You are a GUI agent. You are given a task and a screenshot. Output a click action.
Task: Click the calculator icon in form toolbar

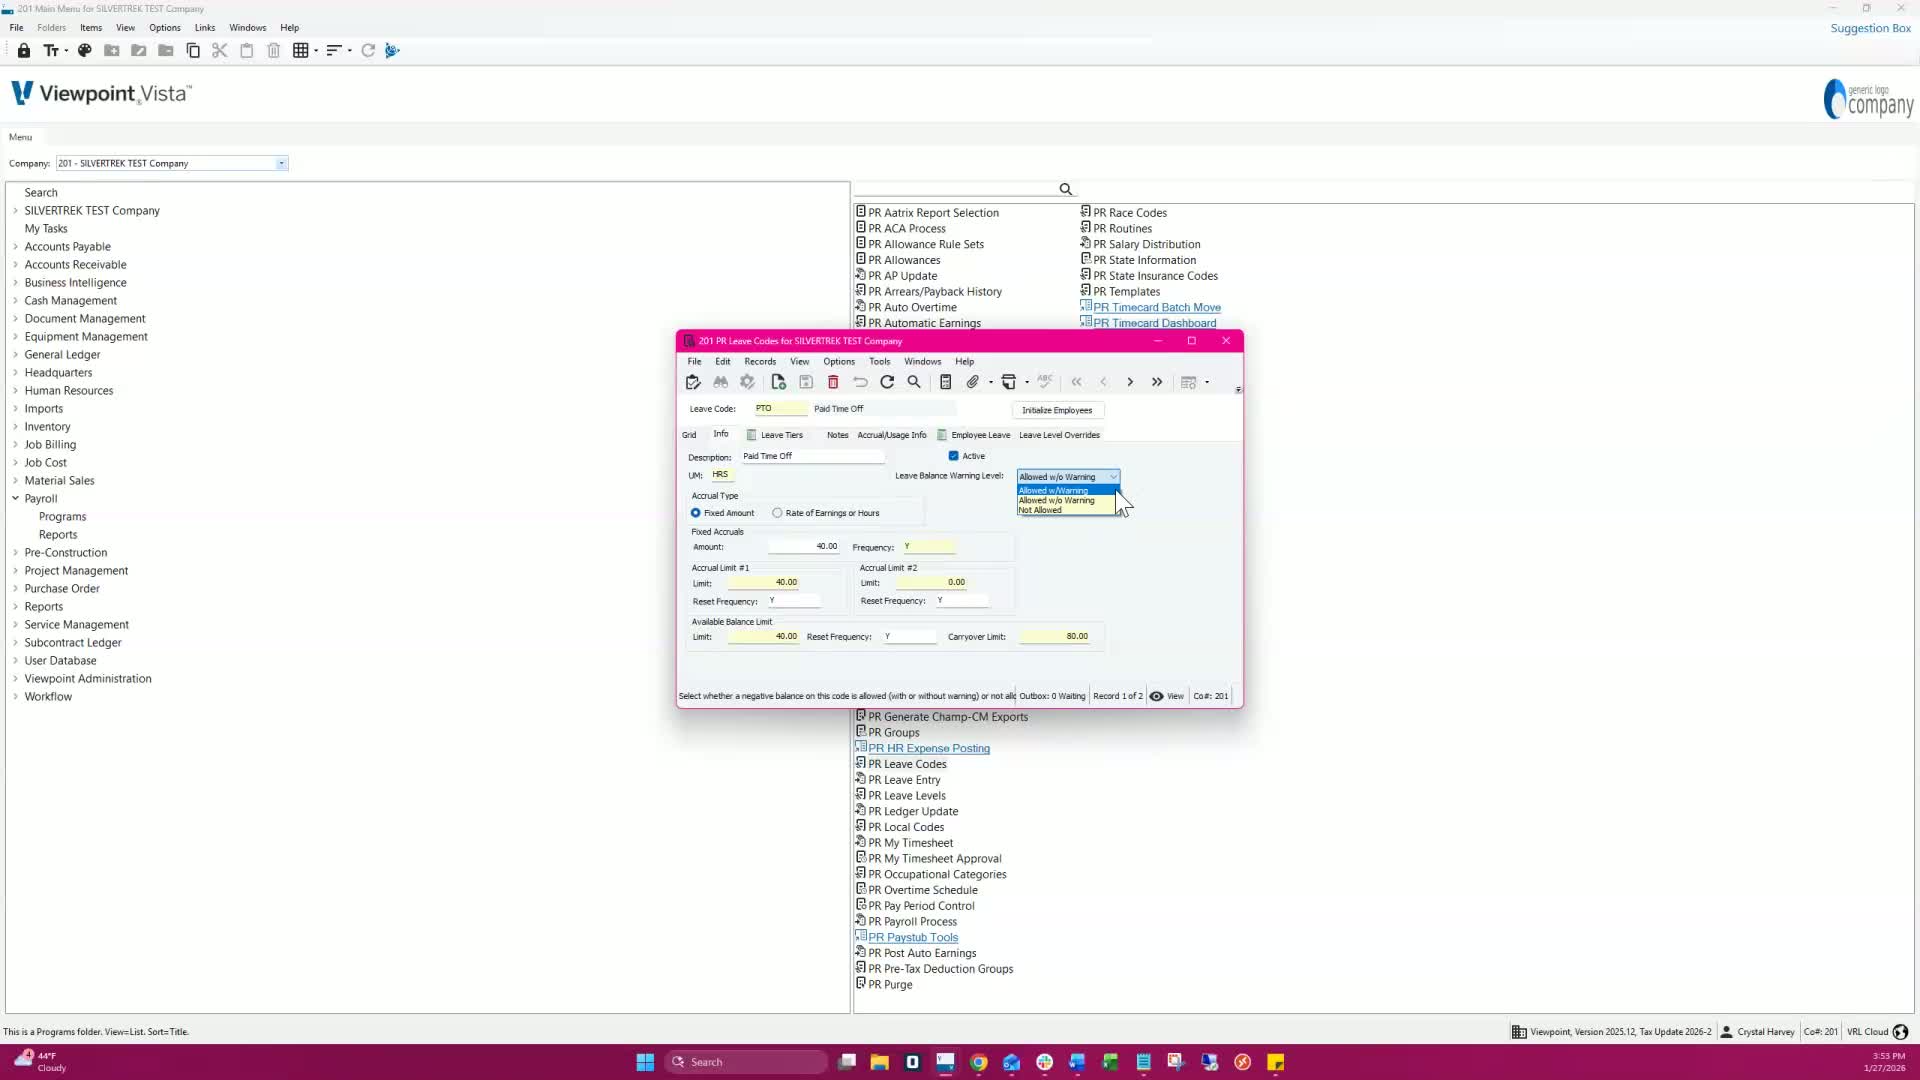(x=945, y=382)
